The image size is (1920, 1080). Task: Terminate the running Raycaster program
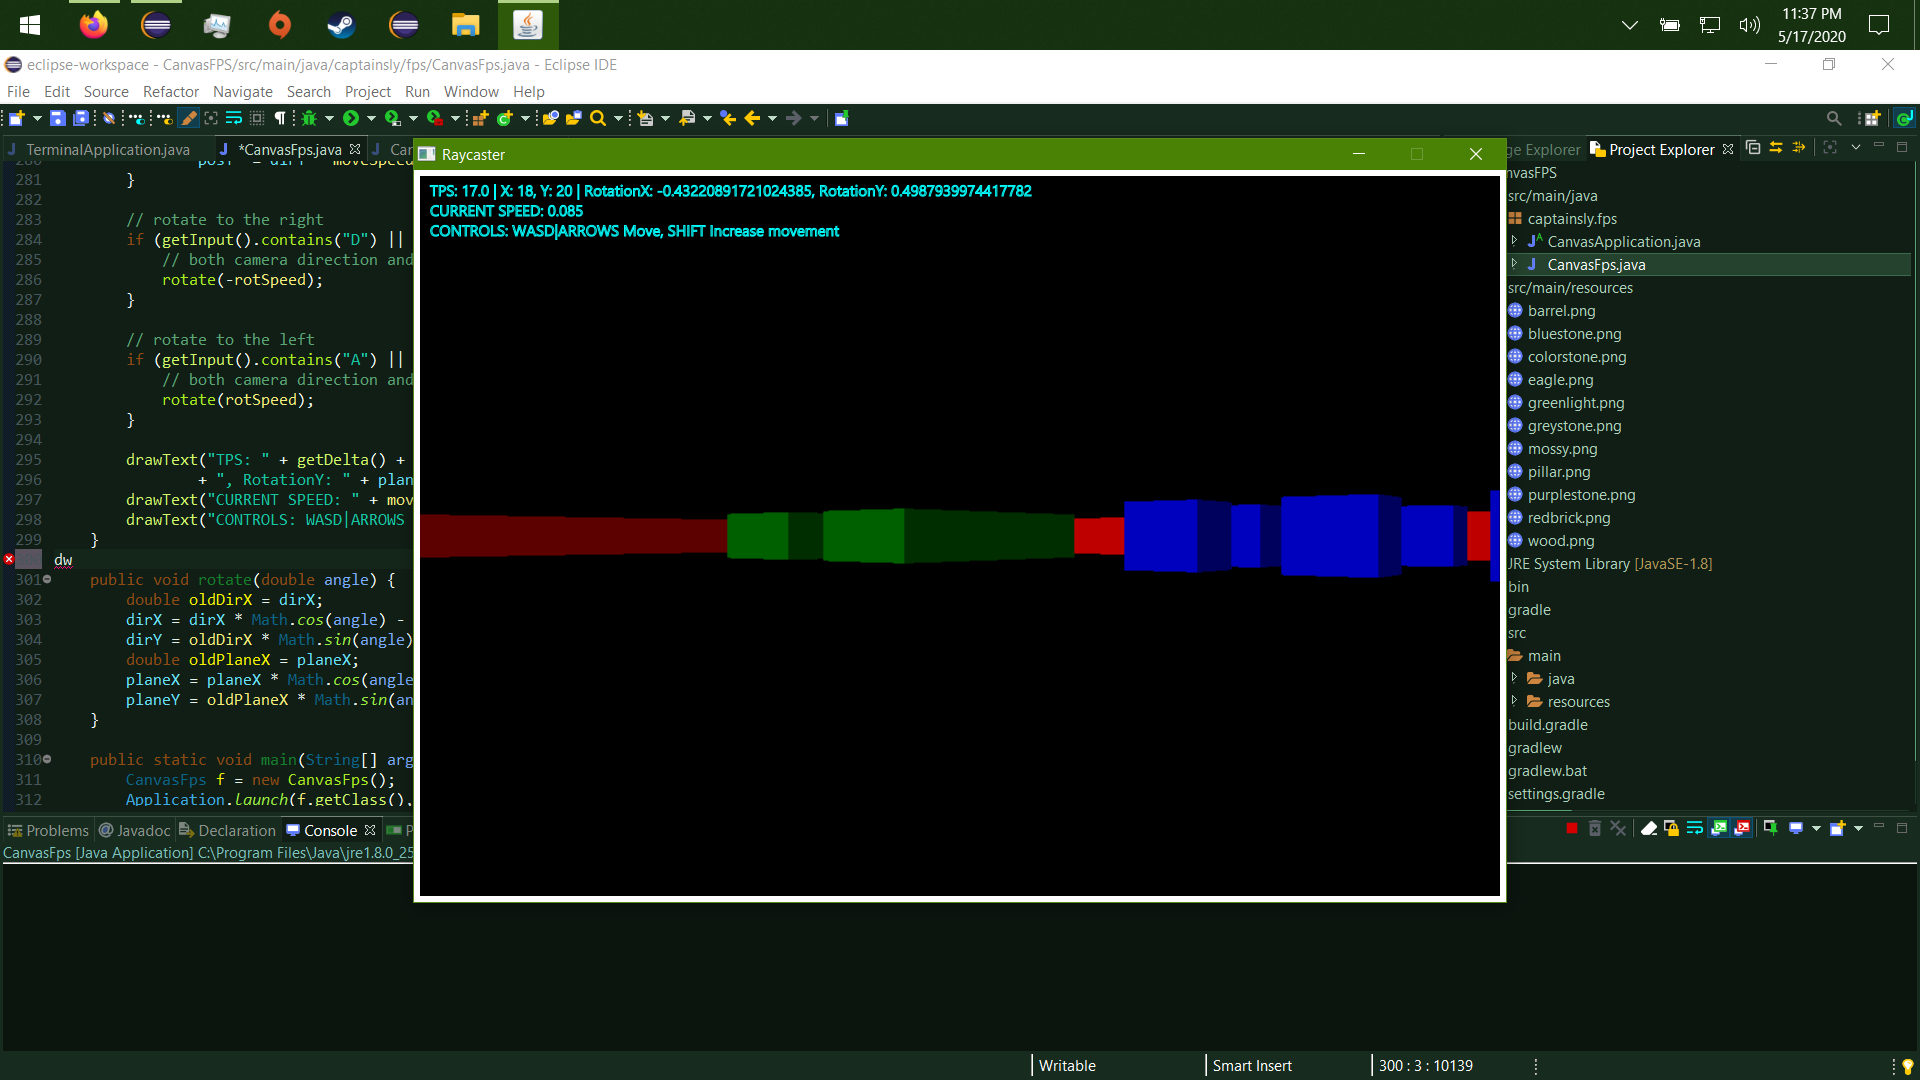(1571, 828)
